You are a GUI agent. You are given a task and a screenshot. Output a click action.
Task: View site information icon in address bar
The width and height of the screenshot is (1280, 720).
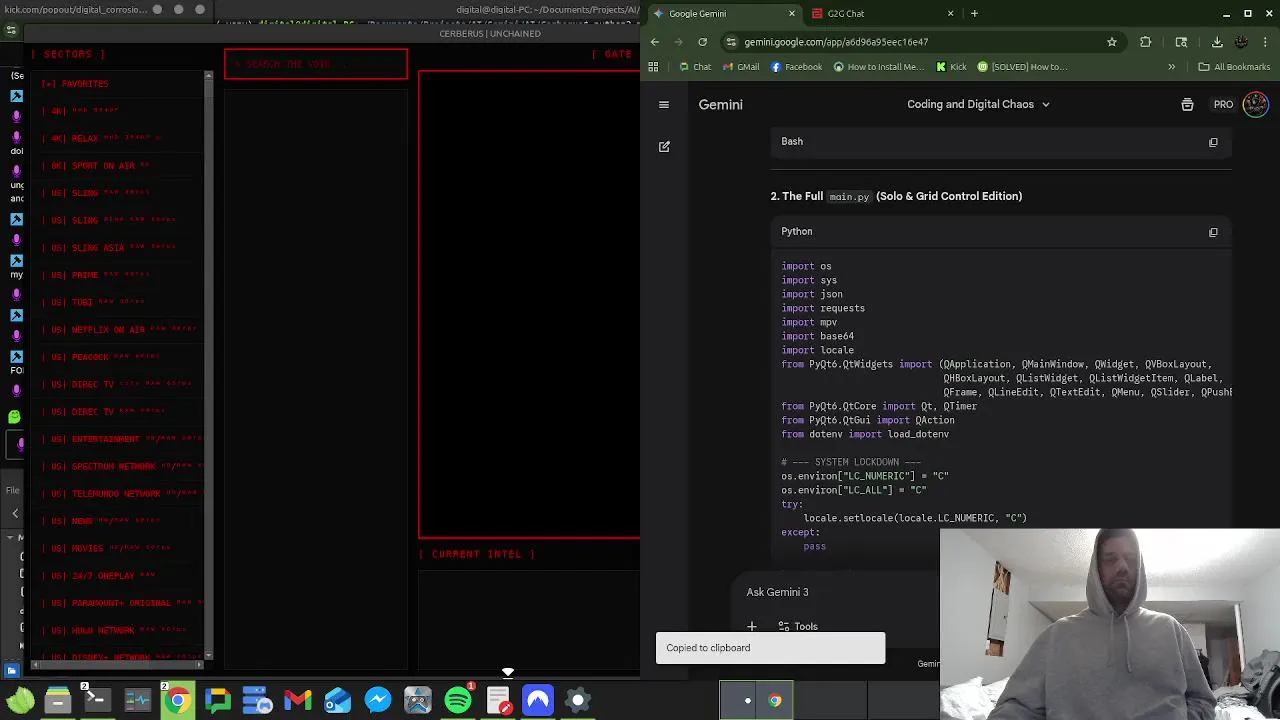pyautogui.click(x=731, y=42)
